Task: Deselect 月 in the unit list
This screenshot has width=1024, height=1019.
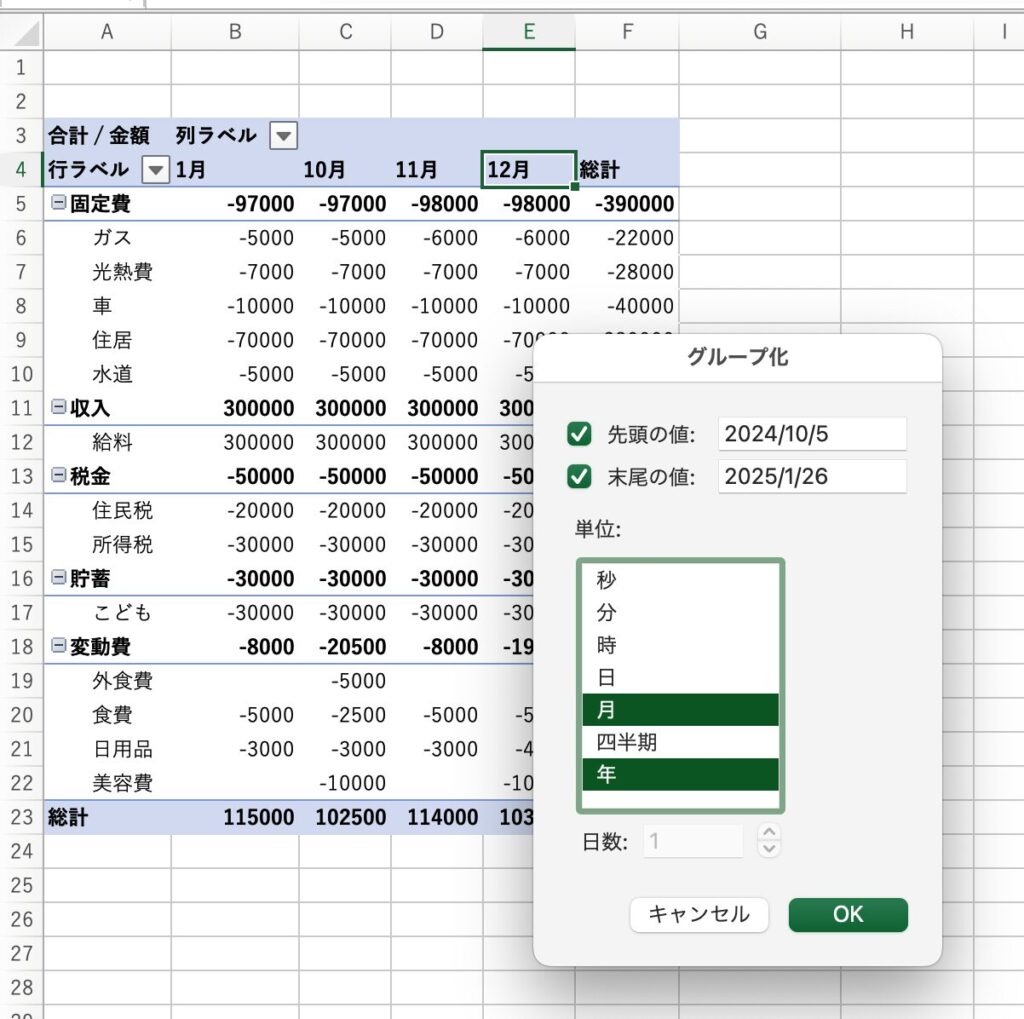Action: 680,710
